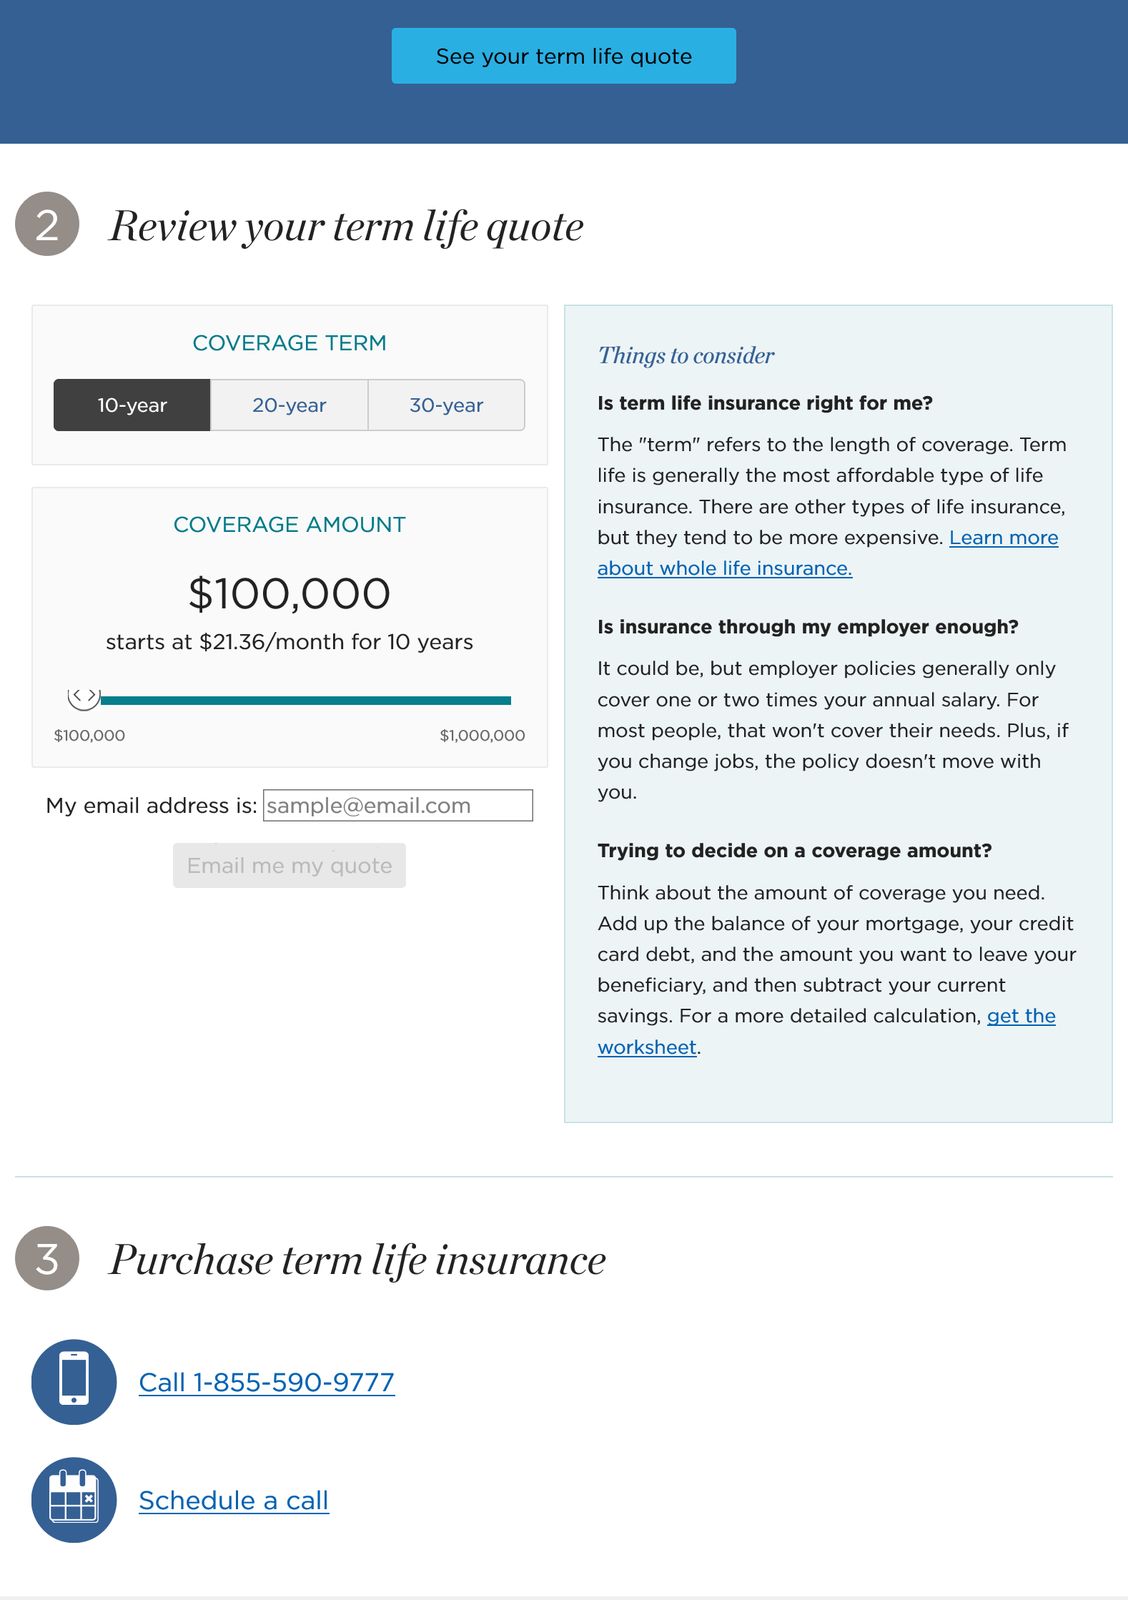Click the step 3 numbered circle
1128x1600 pixels.
click(47, 1258)
